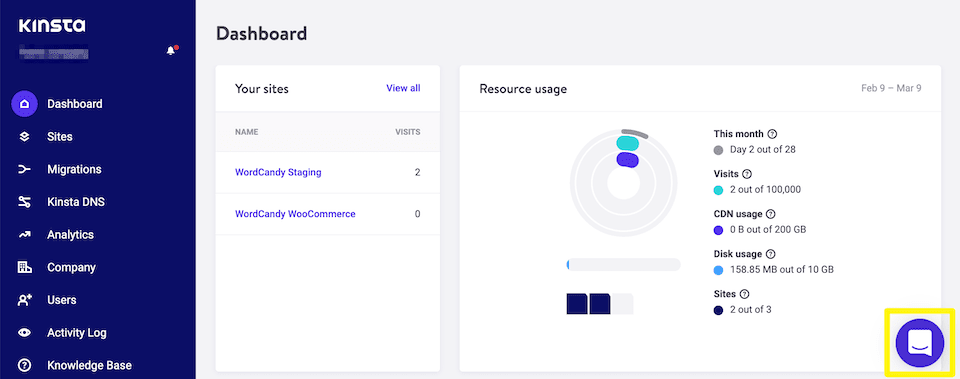Click the Knowledge Base question icon
Viewport: 960px width, 379px height.
pyautogui.click(x=24, y=366)
